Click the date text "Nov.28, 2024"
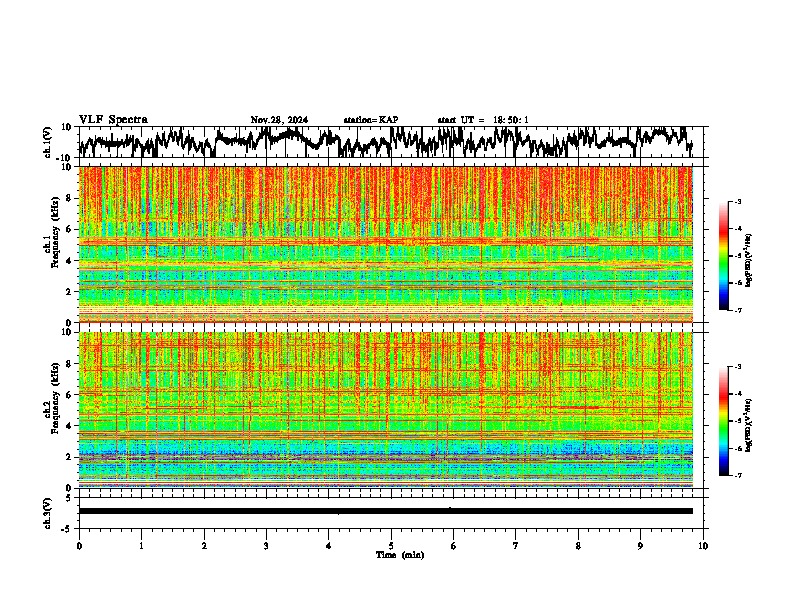Screen dimensions: 792x612 pos(279,120)
